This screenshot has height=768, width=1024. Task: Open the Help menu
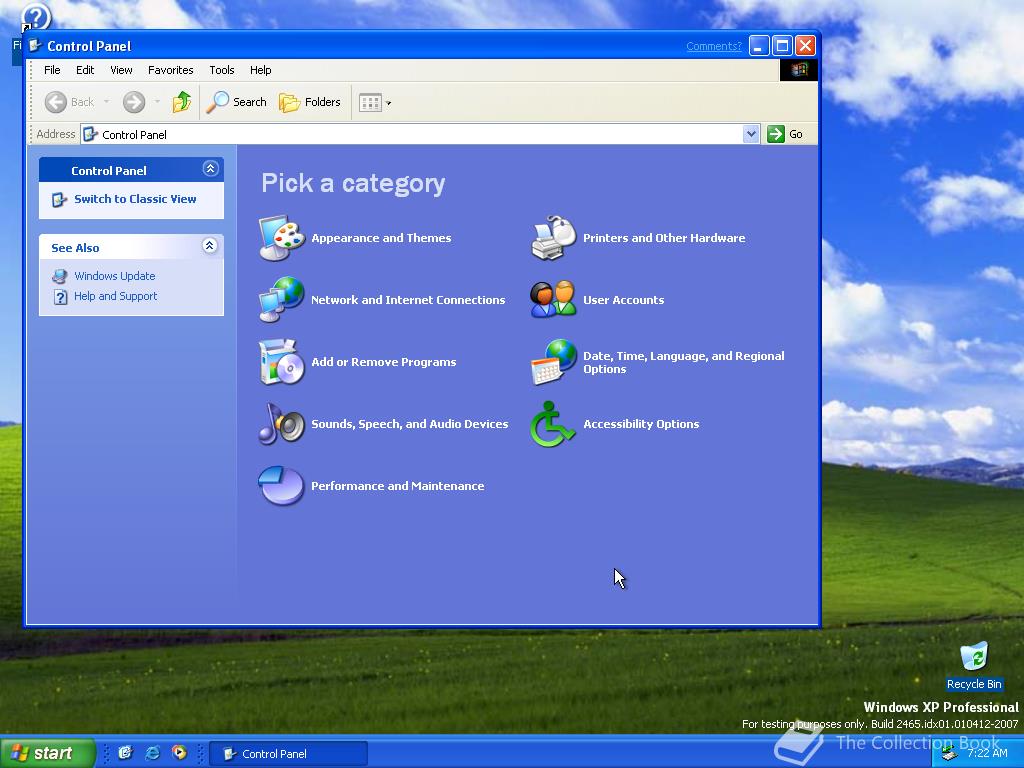[260, 70]
